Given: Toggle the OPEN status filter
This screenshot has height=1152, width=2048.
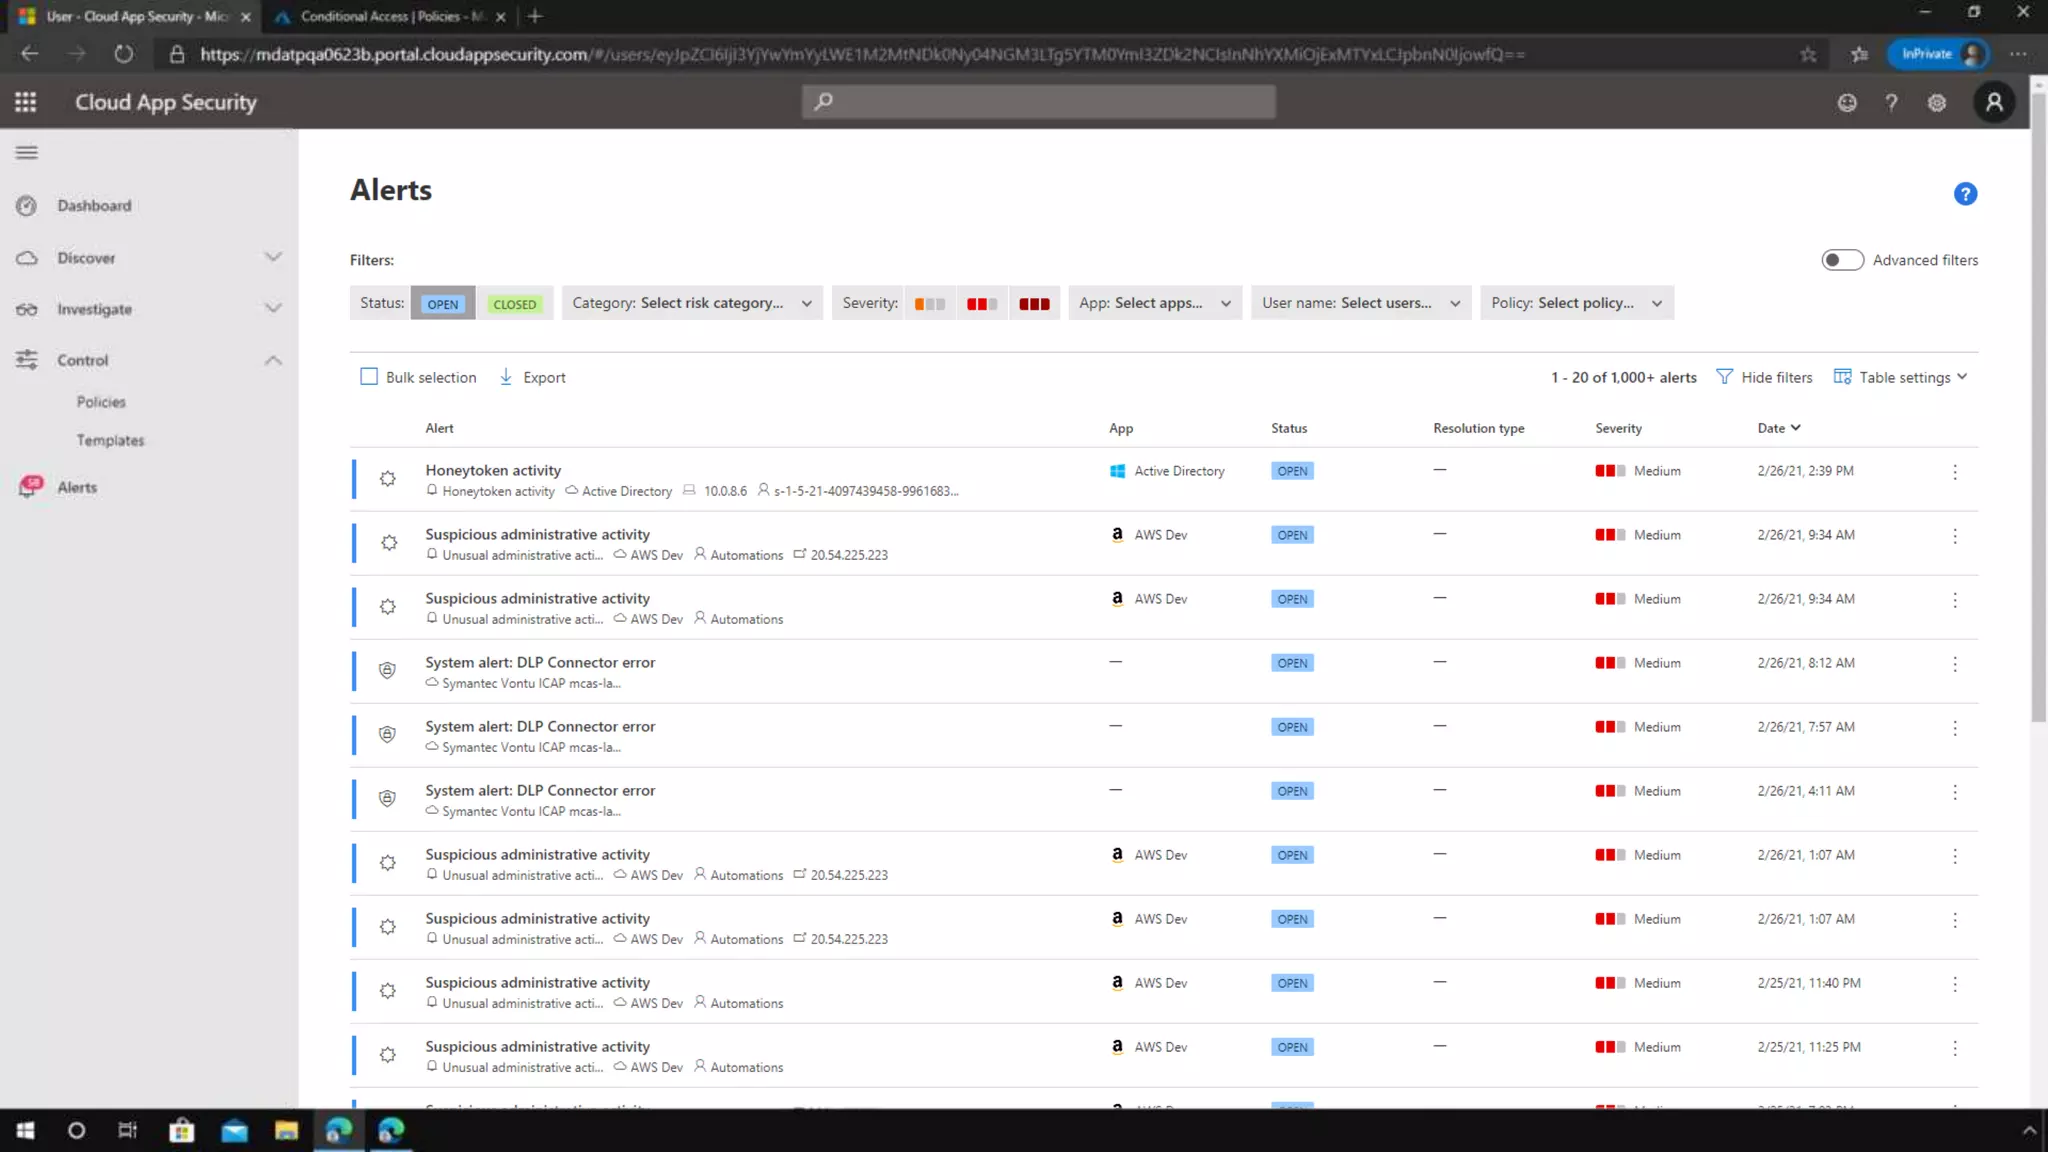Looking at the screenshot, I should [443, 304].
